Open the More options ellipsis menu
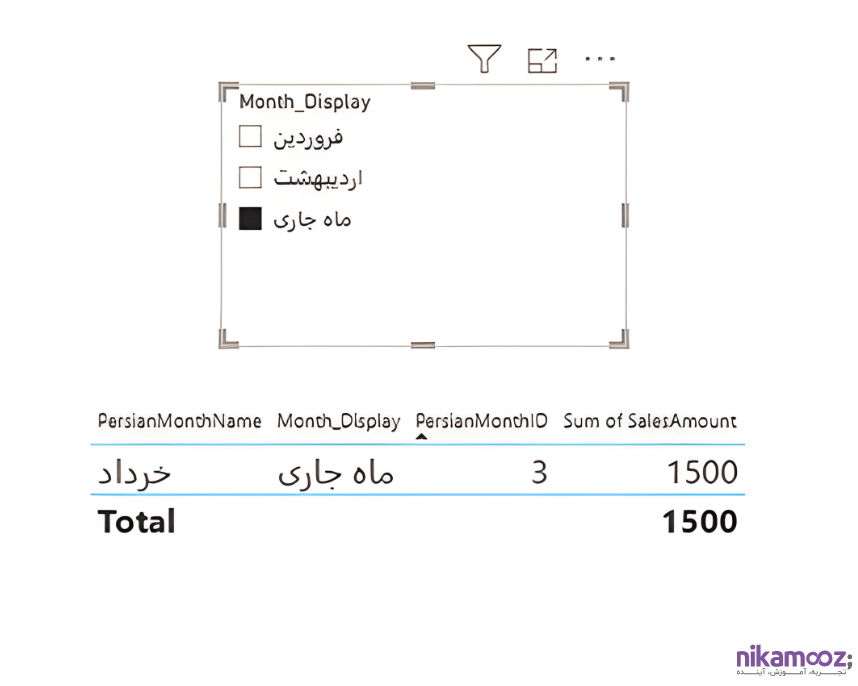Screen dimensions: 858x686 (600, 59)
